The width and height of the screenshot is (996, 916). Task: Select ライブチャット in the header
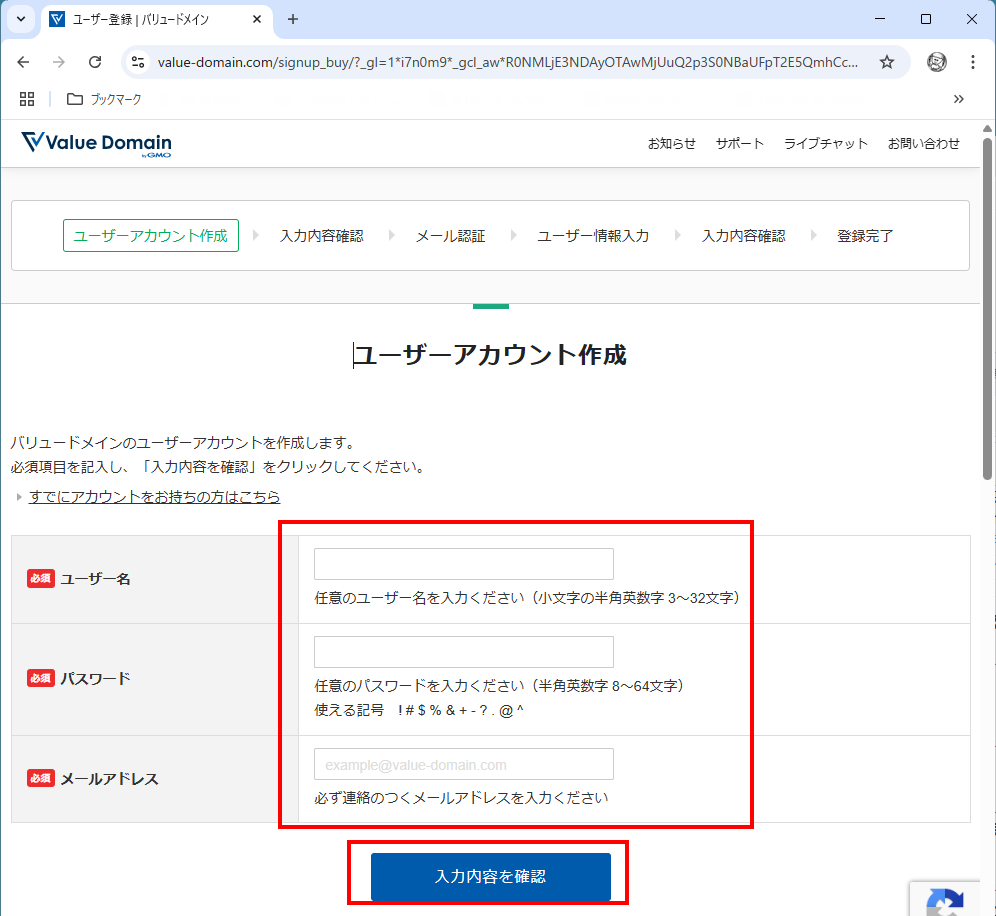pos(825,143)
